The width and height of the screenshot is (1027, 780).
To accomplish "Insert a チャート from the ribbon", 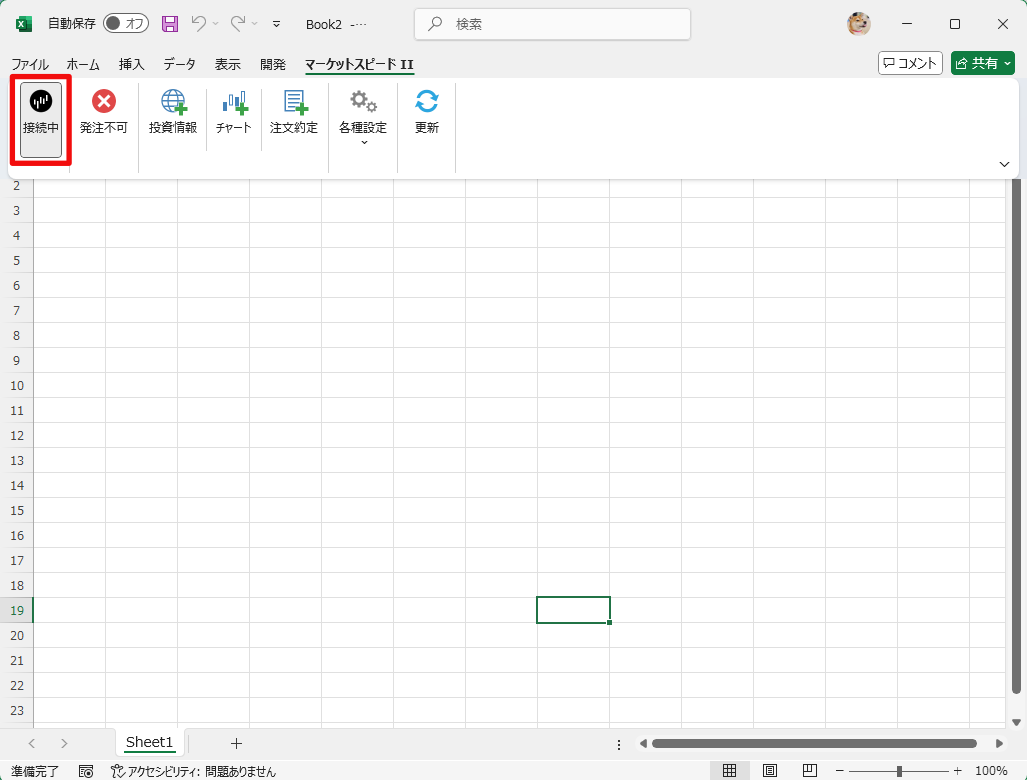I will click(234, 102).
